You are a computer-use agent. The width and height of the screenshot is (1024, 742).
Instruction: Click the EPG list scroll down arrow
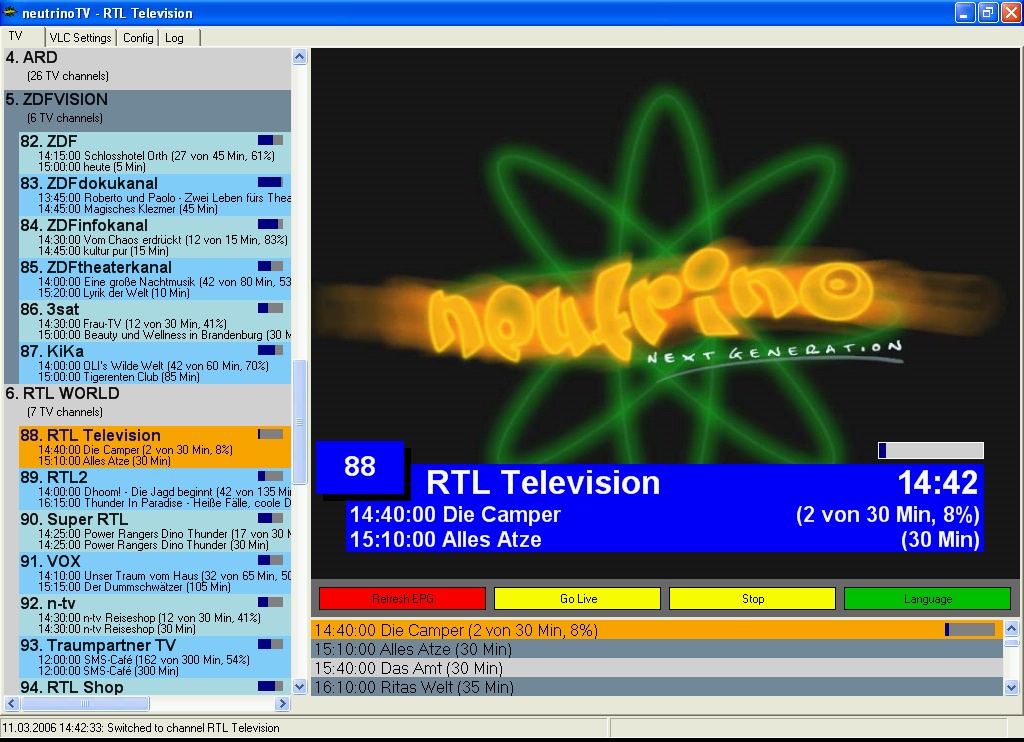click(1012, 686)
